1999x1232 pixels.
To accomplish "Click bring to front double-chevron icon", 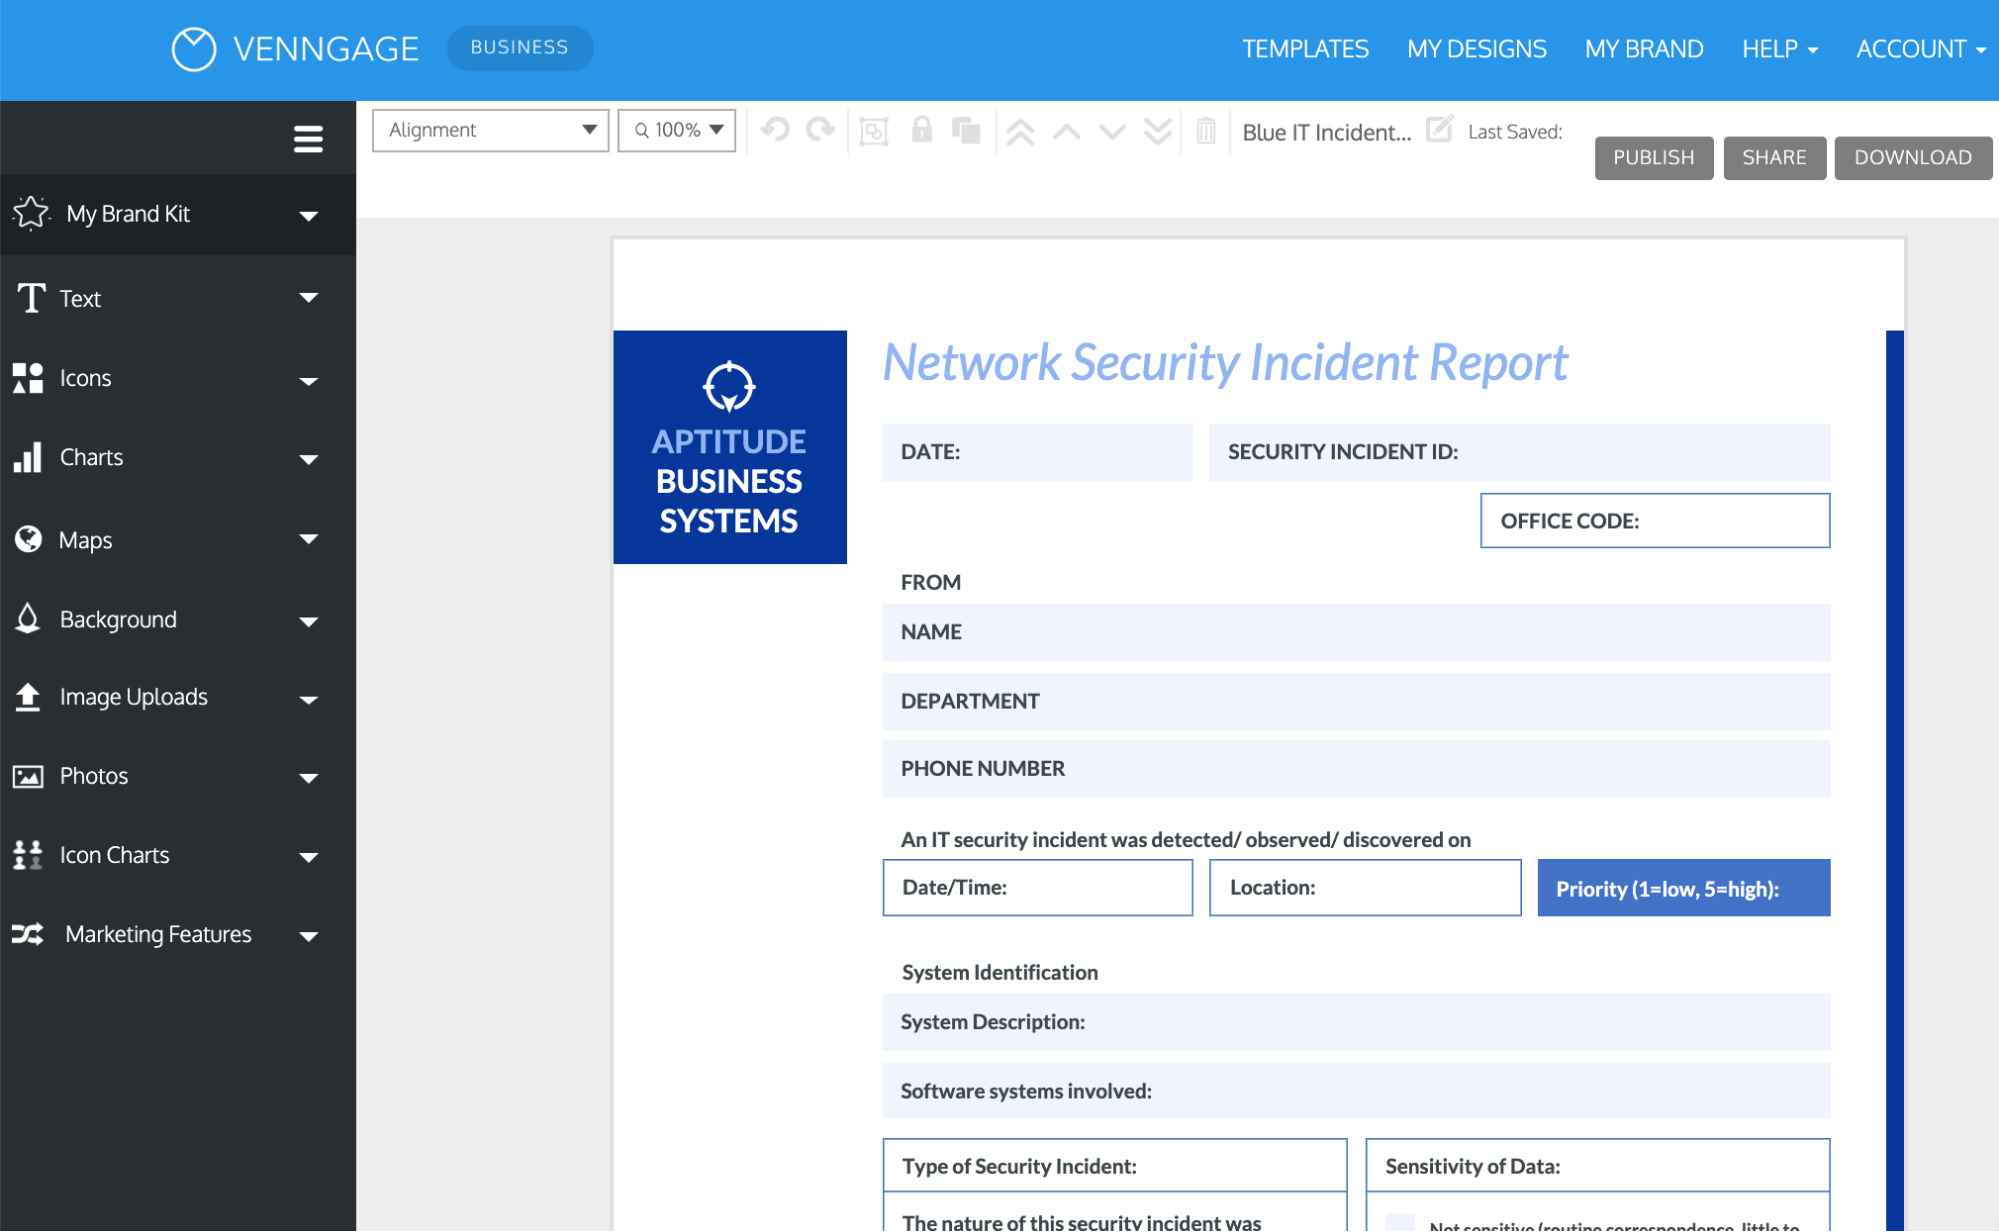I will tap(1020, 132).
